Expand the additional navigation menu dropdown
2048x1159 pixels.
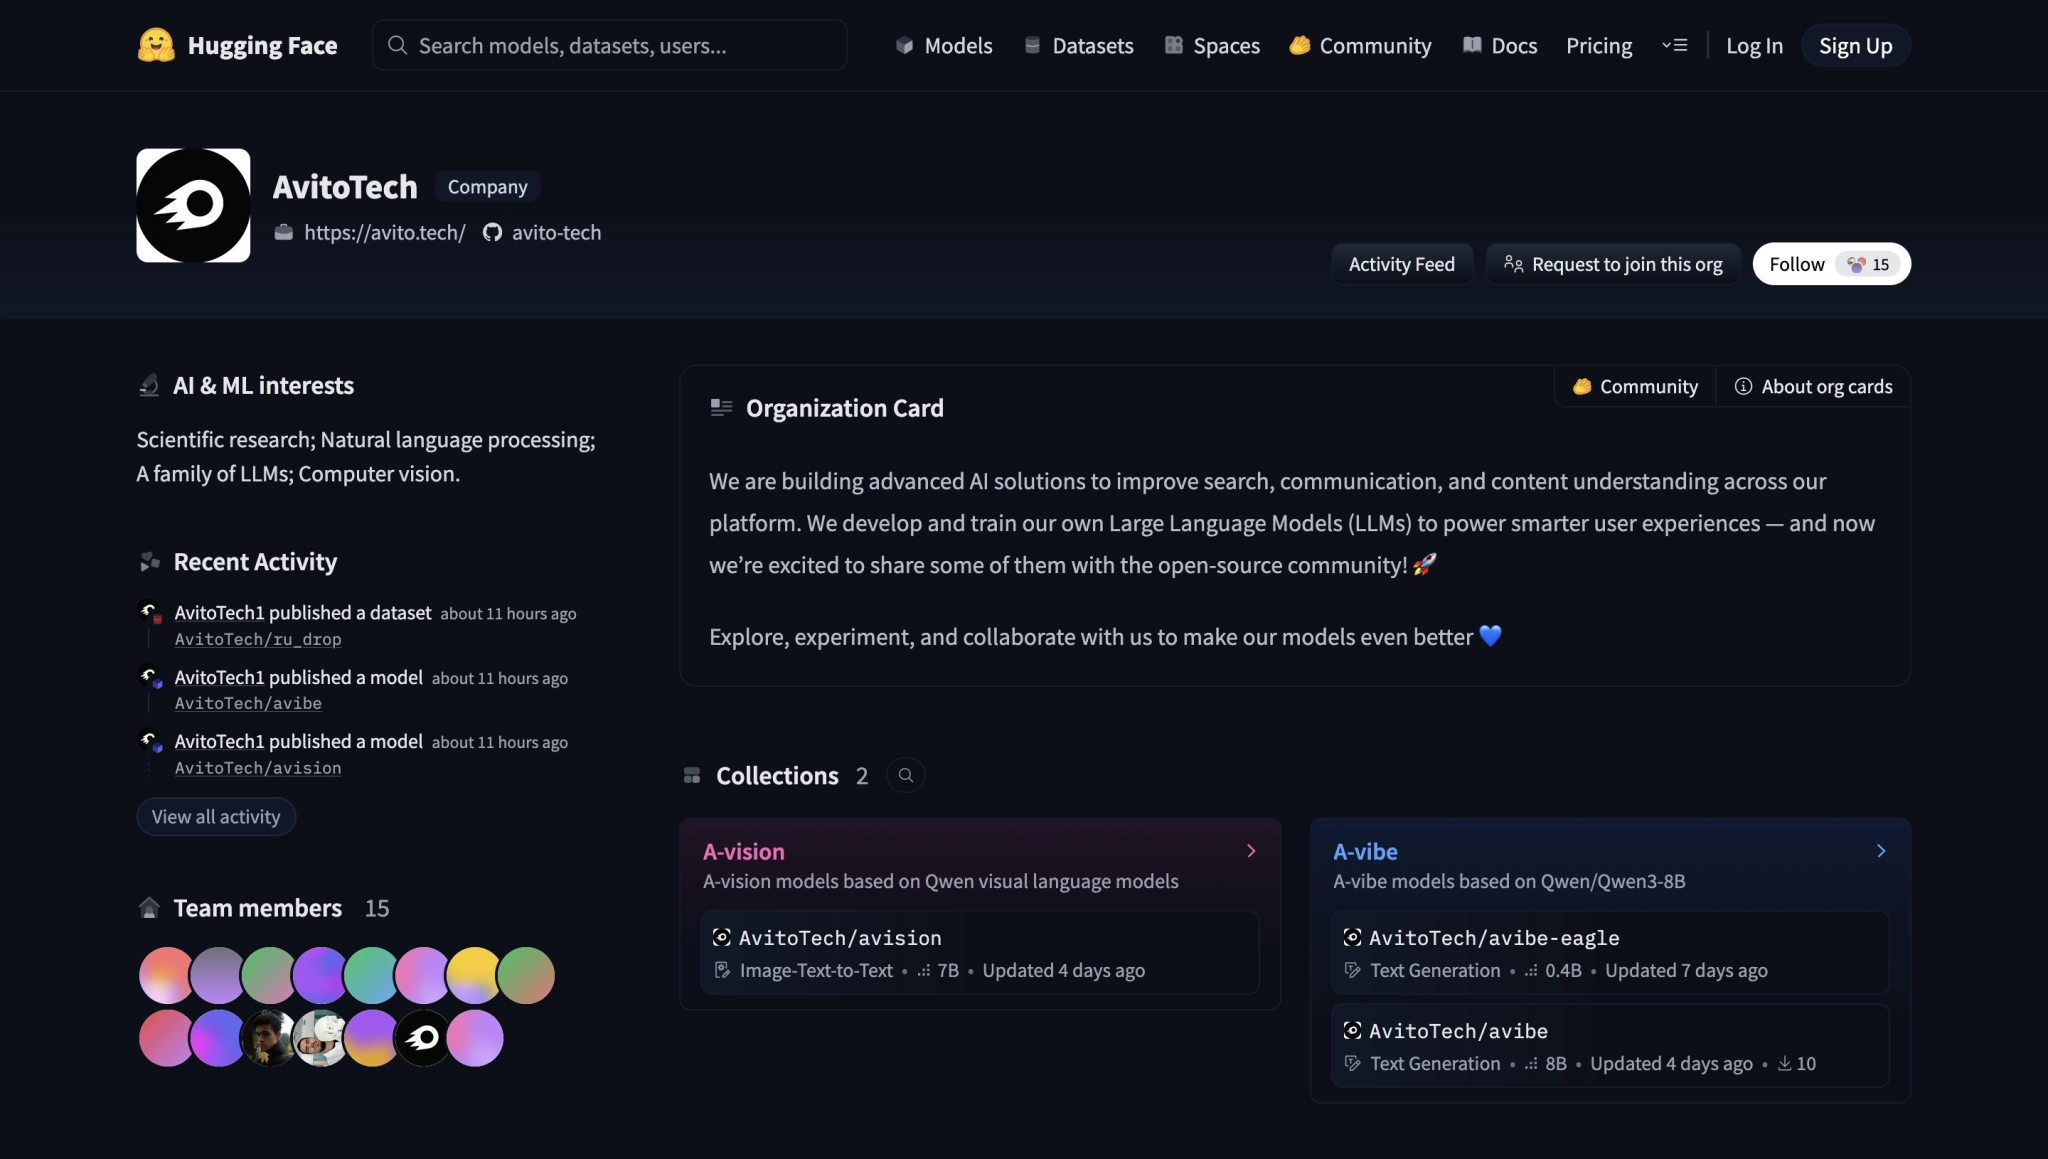tap(1675, 45)
